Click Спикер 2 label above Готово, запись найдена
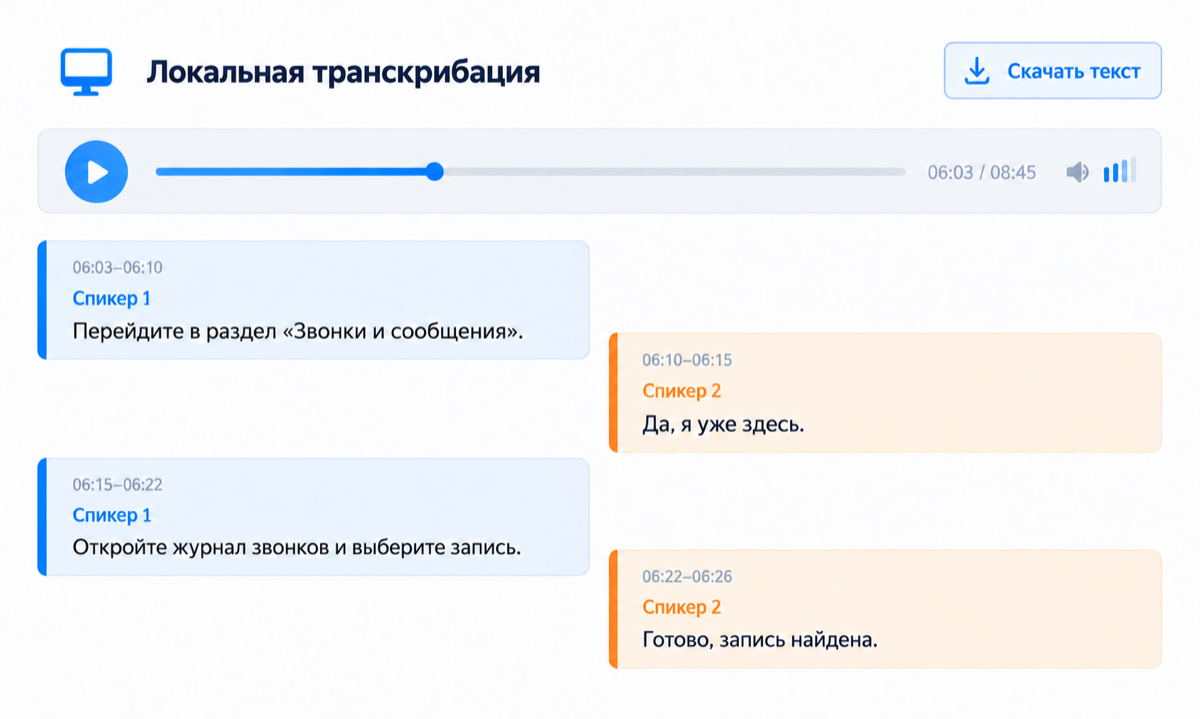Image resolution: width=1200 pixels, height=719 pixels. coord(682,607)
